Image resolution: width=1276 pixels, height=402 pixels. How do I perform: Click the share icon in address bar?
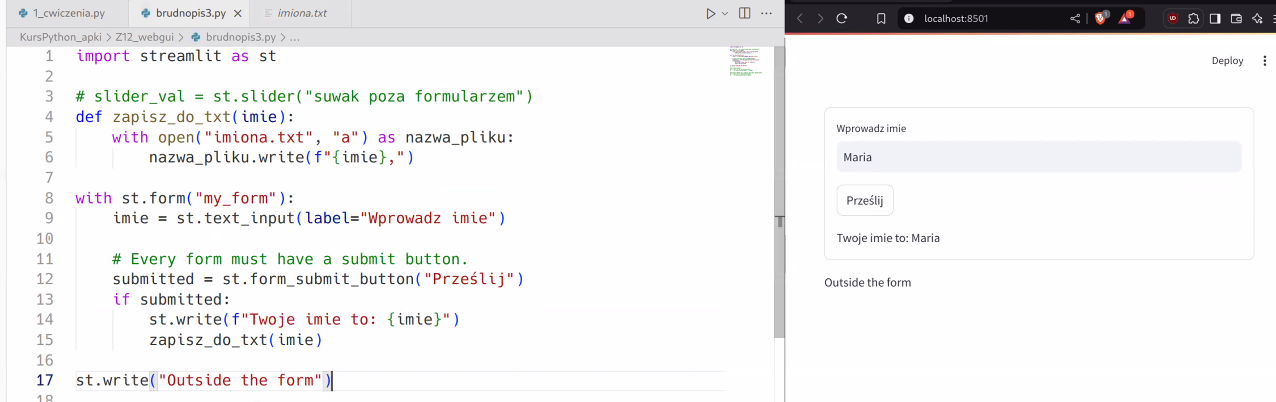[x=1075, y=18]
